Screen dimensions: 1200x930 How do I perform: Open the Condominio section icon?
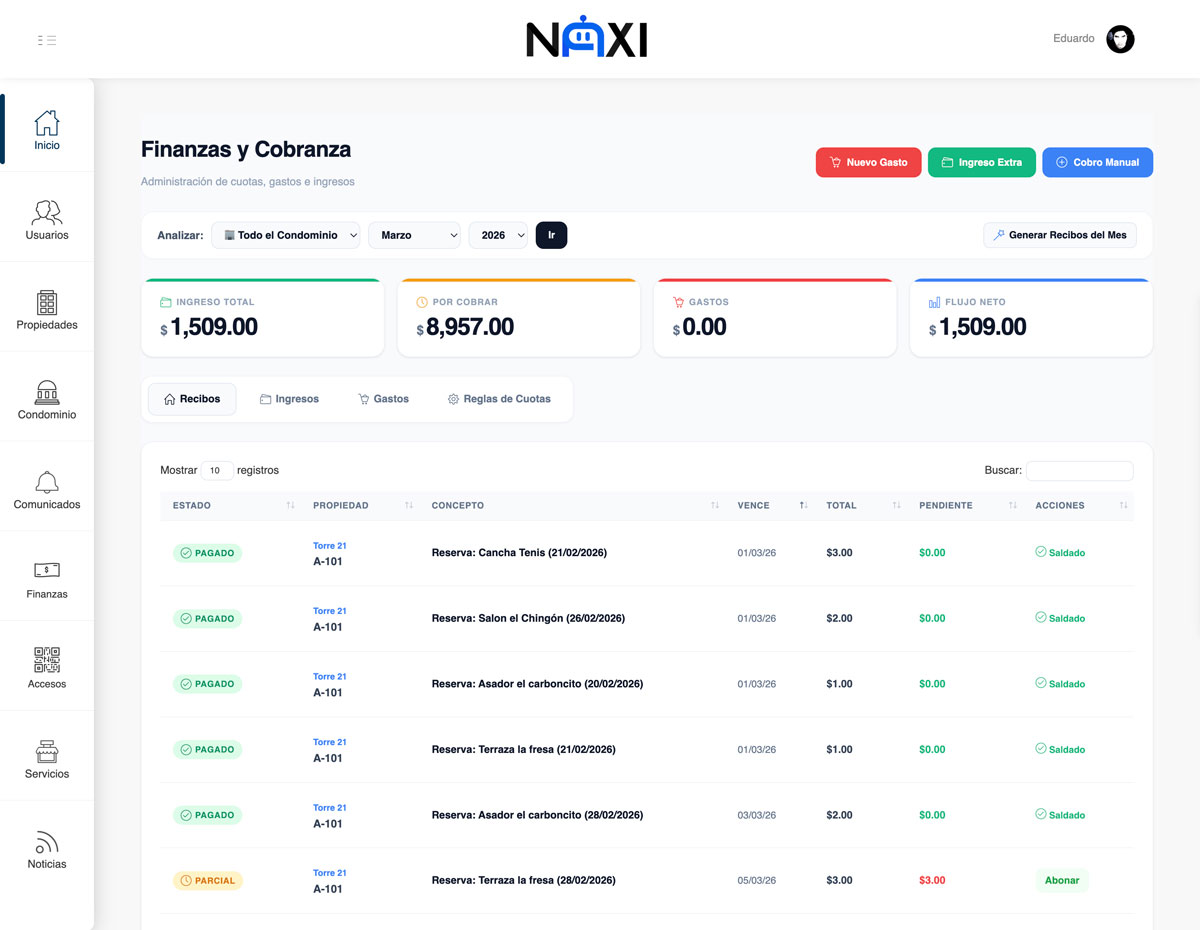click(47, 392)
